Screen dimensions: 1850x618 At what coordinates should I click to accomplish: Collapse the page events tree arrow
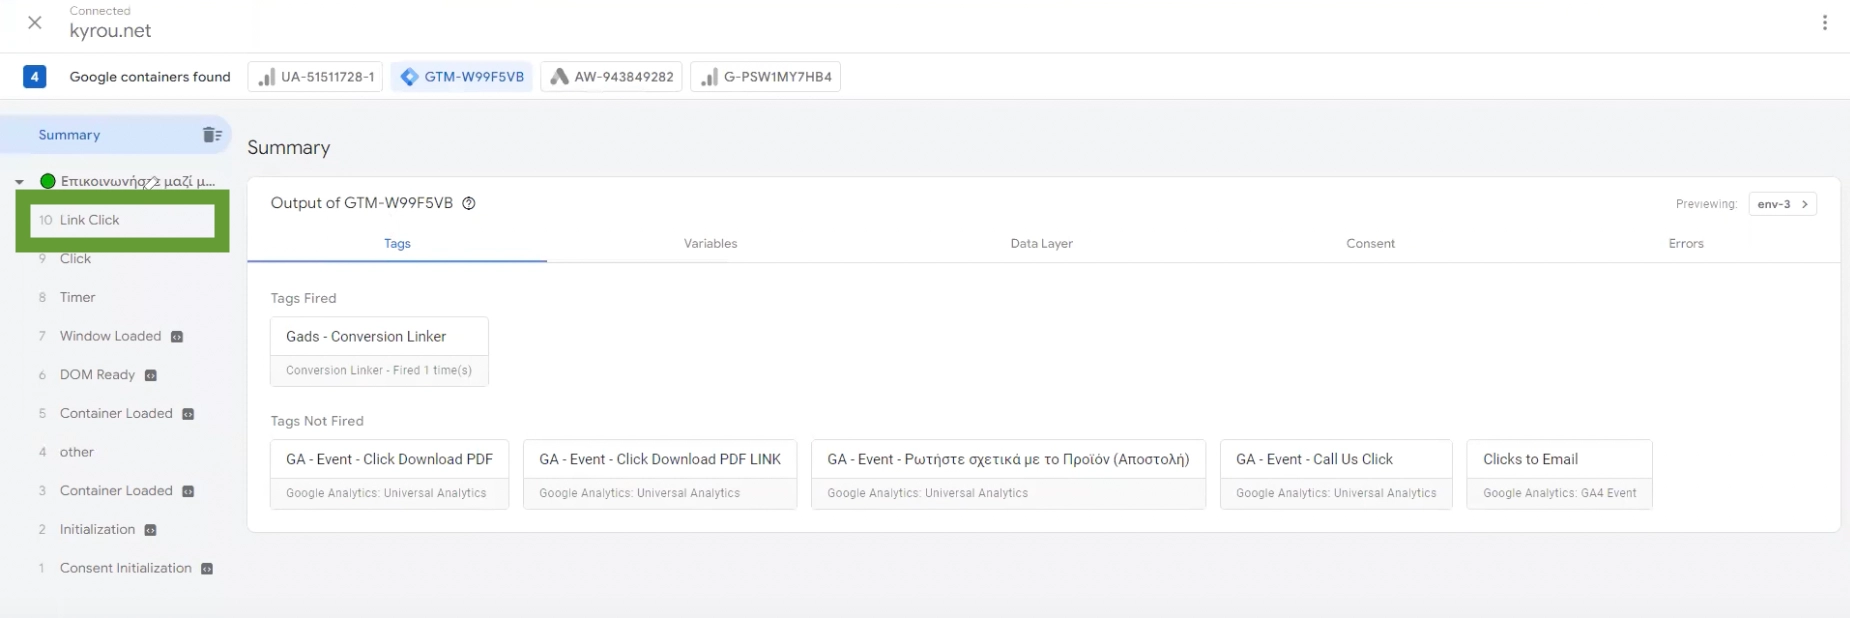(x=19, y=182)
